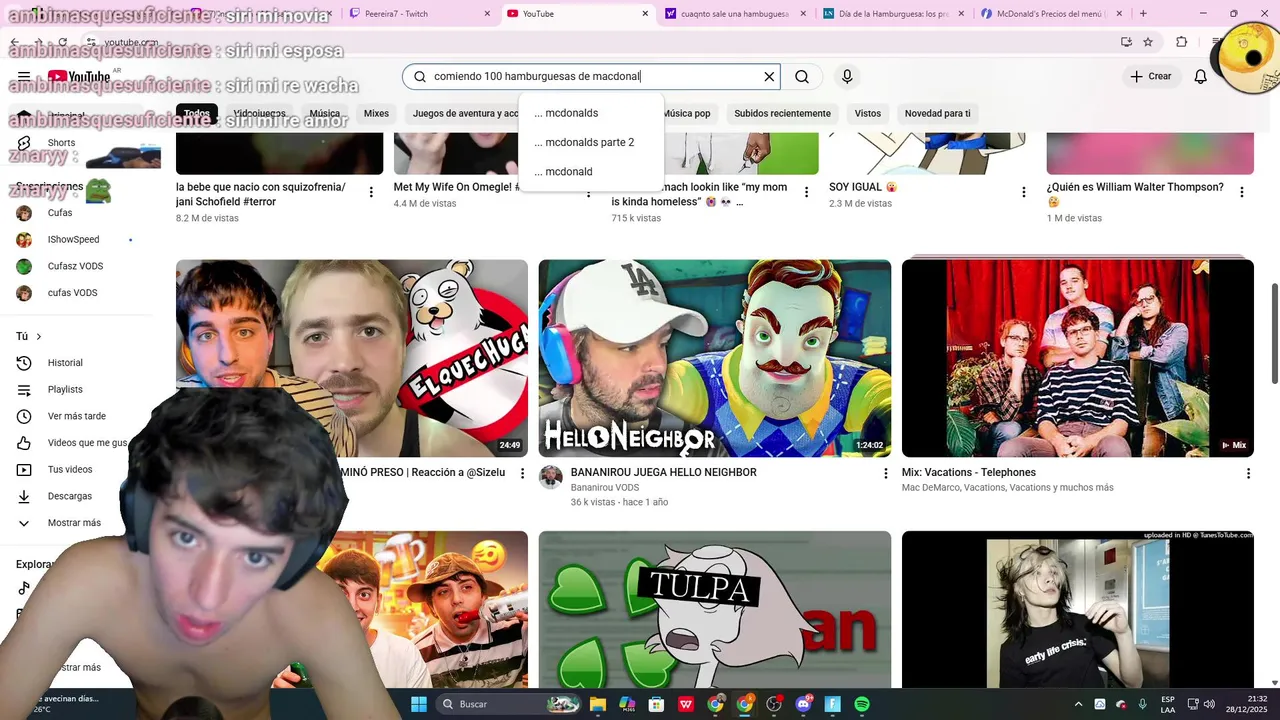Open the browser extensions puzzle icon
Screen dimensions: 1280x720
pyautogui.click(x=1182, y=42)
